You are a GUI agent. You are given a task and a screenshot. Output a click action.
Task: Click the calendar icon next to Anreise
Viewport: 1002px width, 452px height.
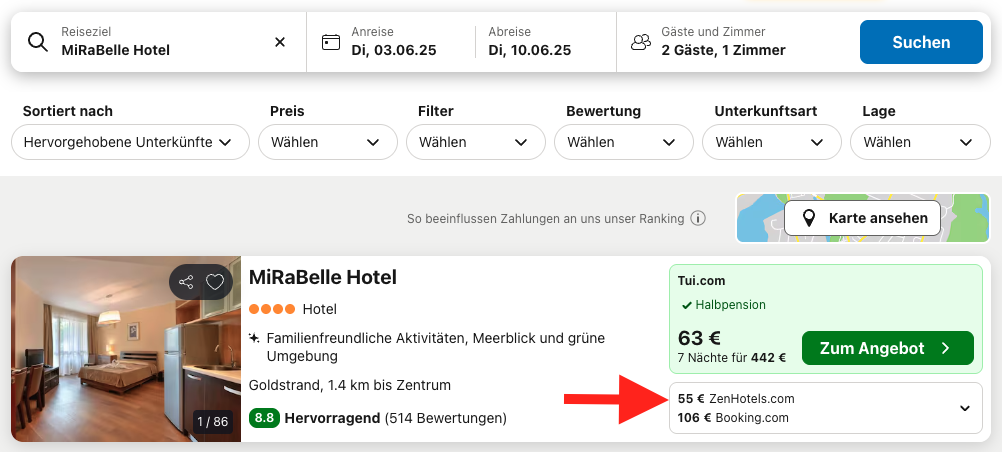(x=330, y=42)
